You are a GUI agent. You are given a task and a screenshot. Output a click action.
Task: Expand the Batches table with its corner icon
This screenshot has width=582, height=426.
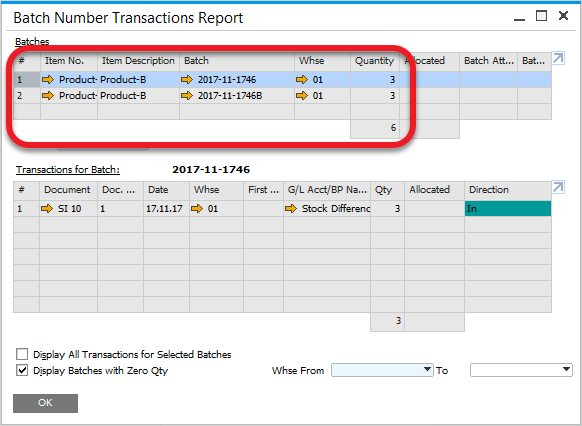point(558,59)
